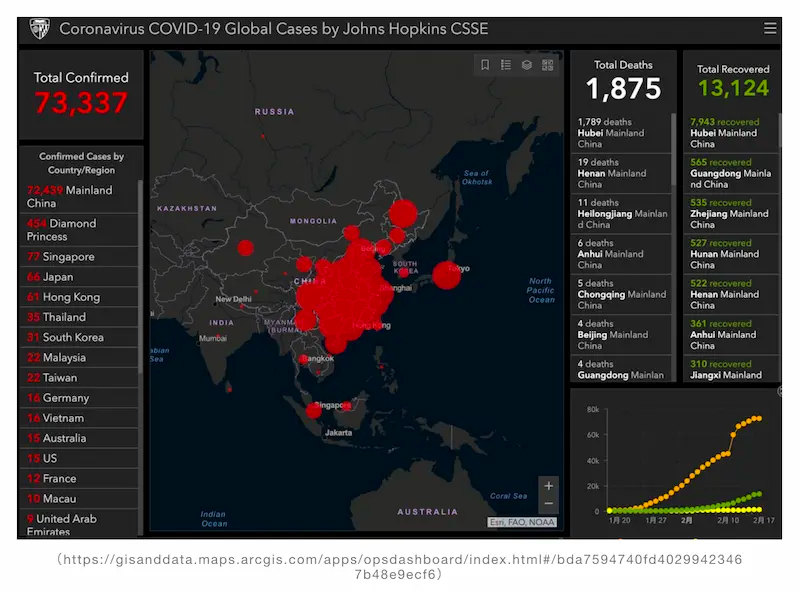Screen dimensions: 800x592
Task: Select United Arab Emirates in the list
Action: [79, 523]
